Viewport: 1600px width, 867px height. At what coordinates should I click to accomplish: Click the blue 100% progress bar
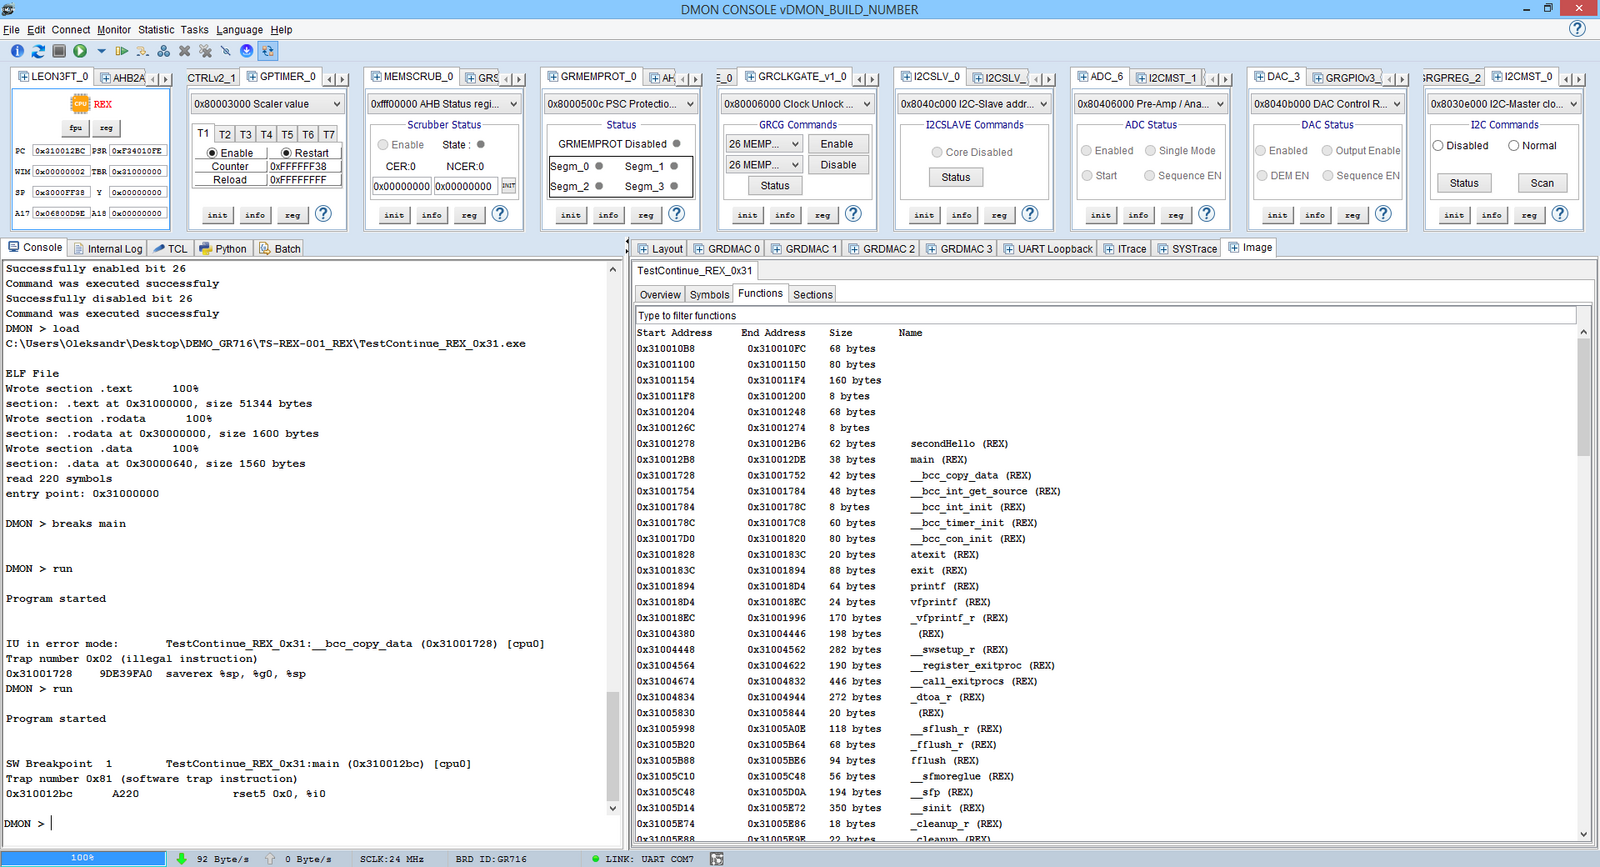(x=83, y=858)
